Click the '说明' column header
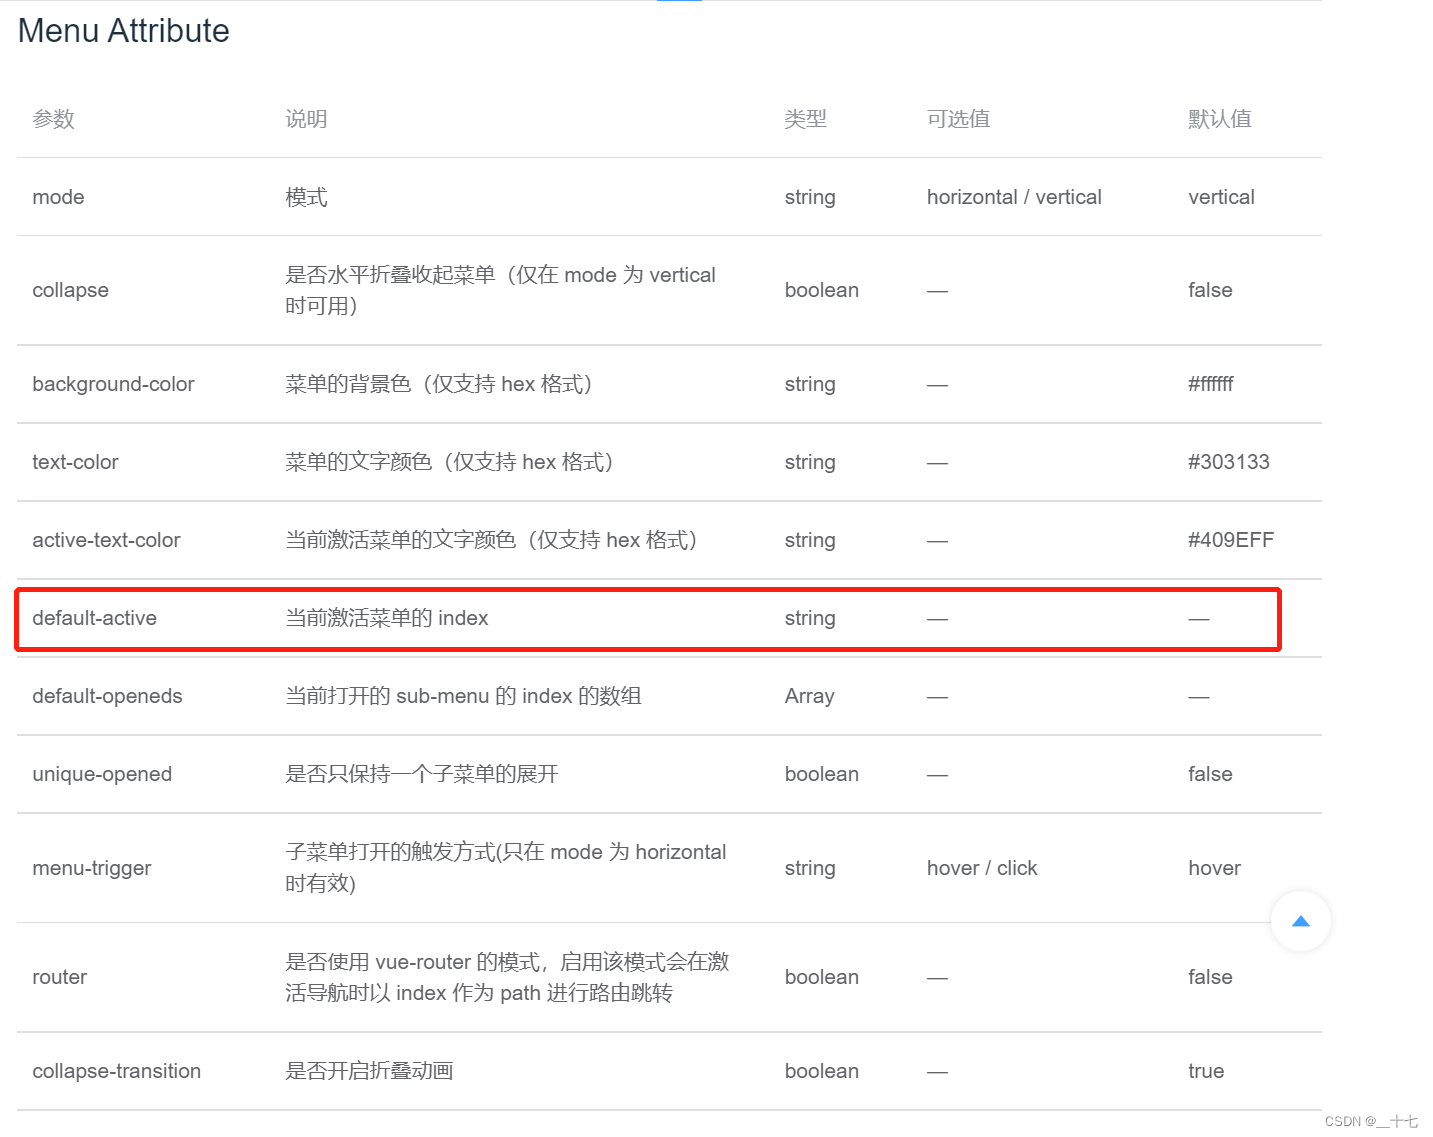 click(306, 119)
